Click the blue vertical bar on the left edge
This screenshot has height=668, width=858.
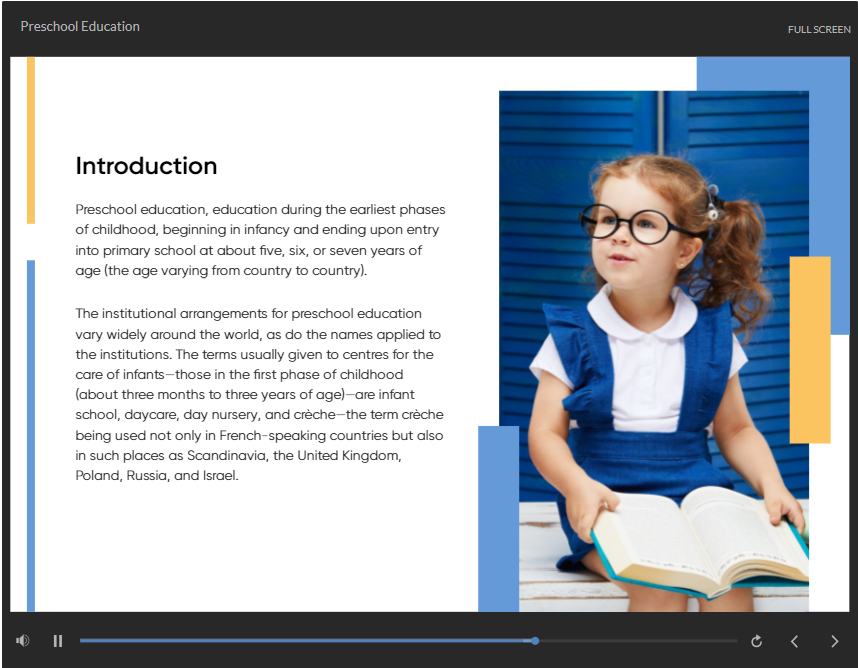[31, 435]
